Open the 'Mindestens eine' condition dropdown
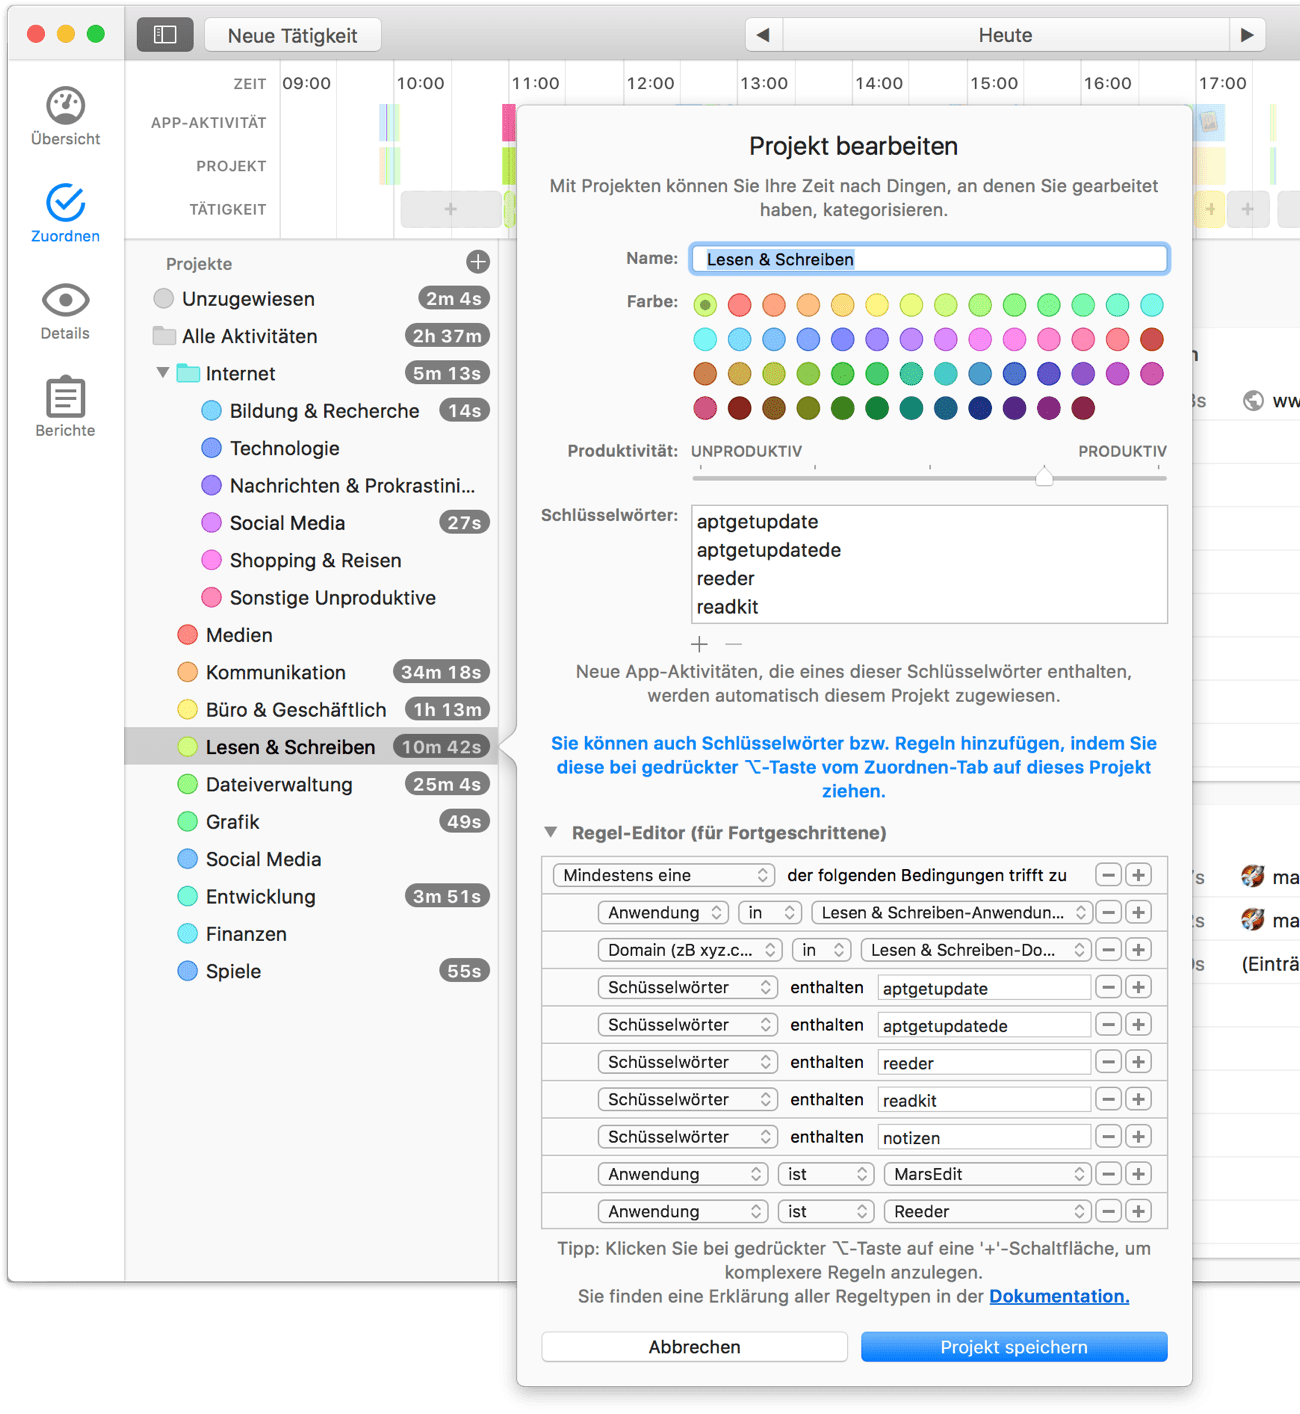1300x1414 pixels. [x=664, y=875]
